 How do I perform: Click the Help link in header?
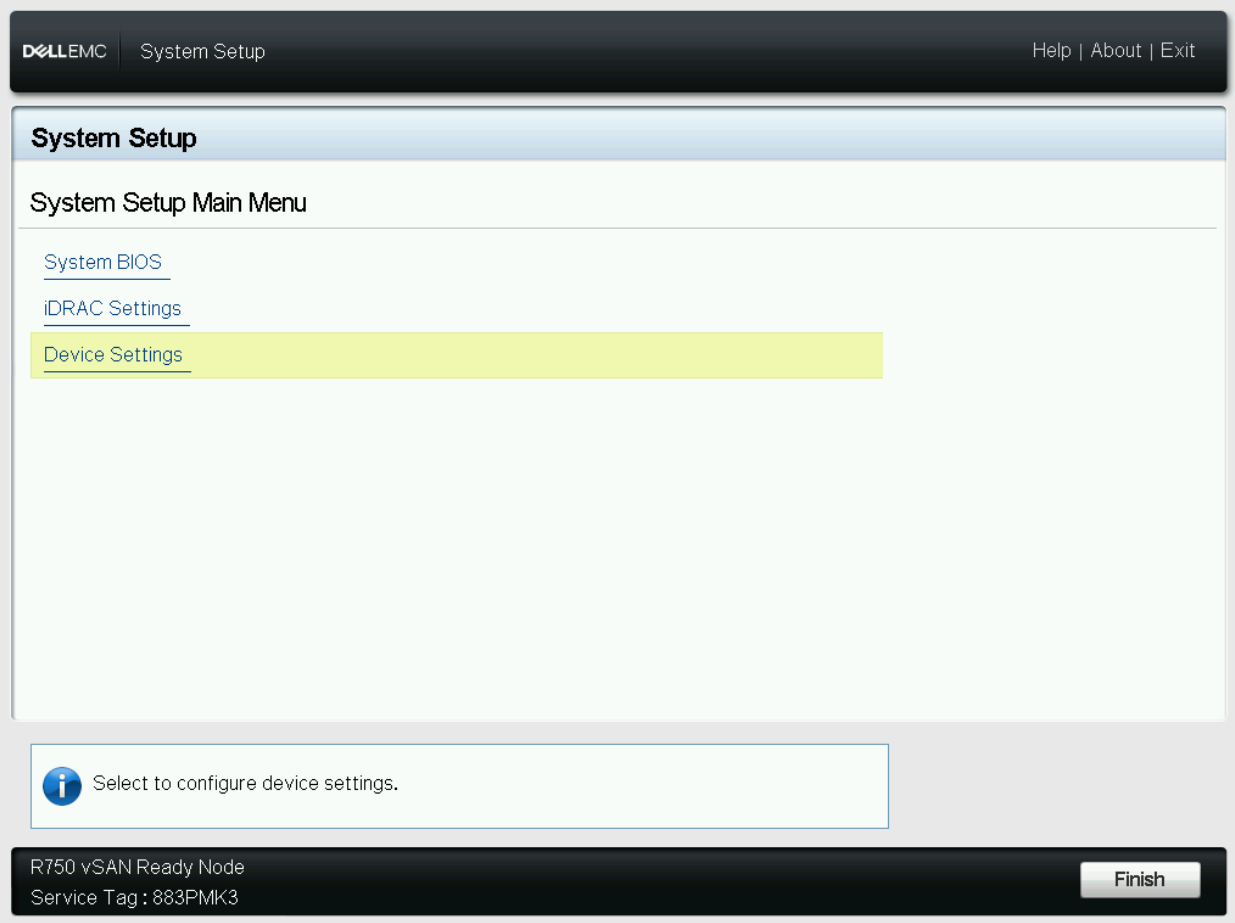(x=1051, y=50)
